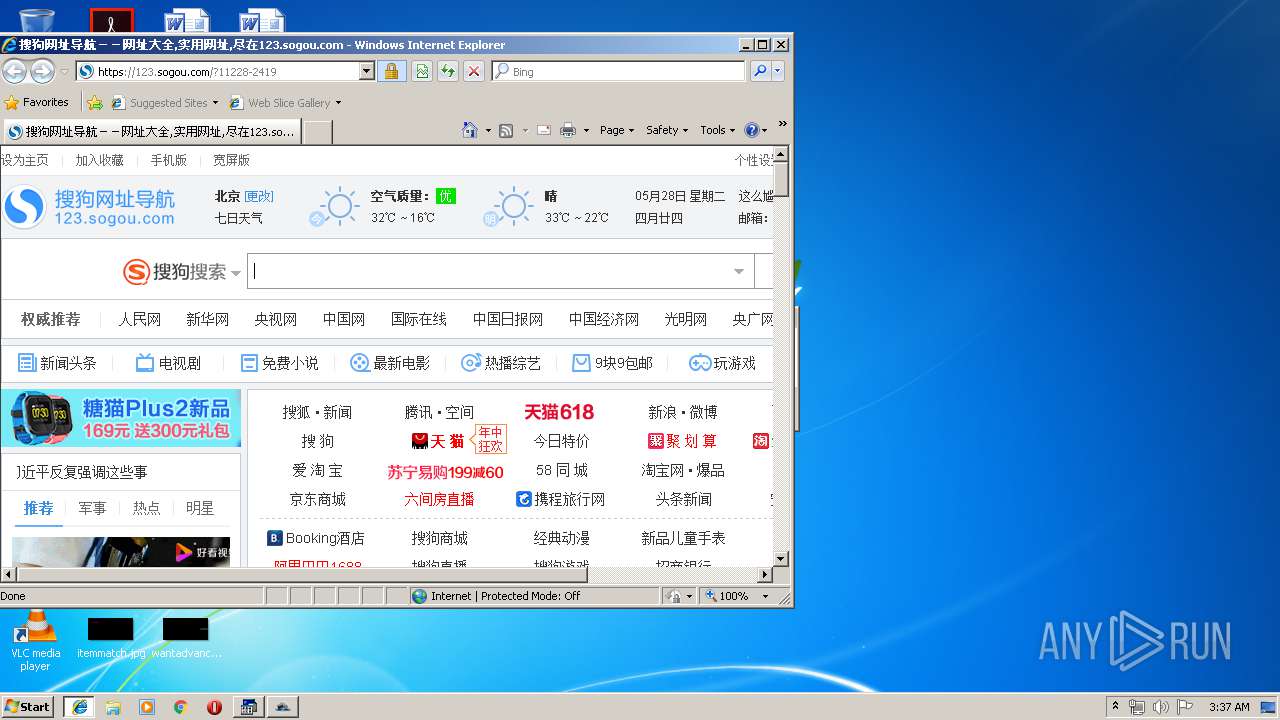Screen dimensions: 1280x720
Task: Open the IE Help question mark icon
Action: tap(752, 130)
